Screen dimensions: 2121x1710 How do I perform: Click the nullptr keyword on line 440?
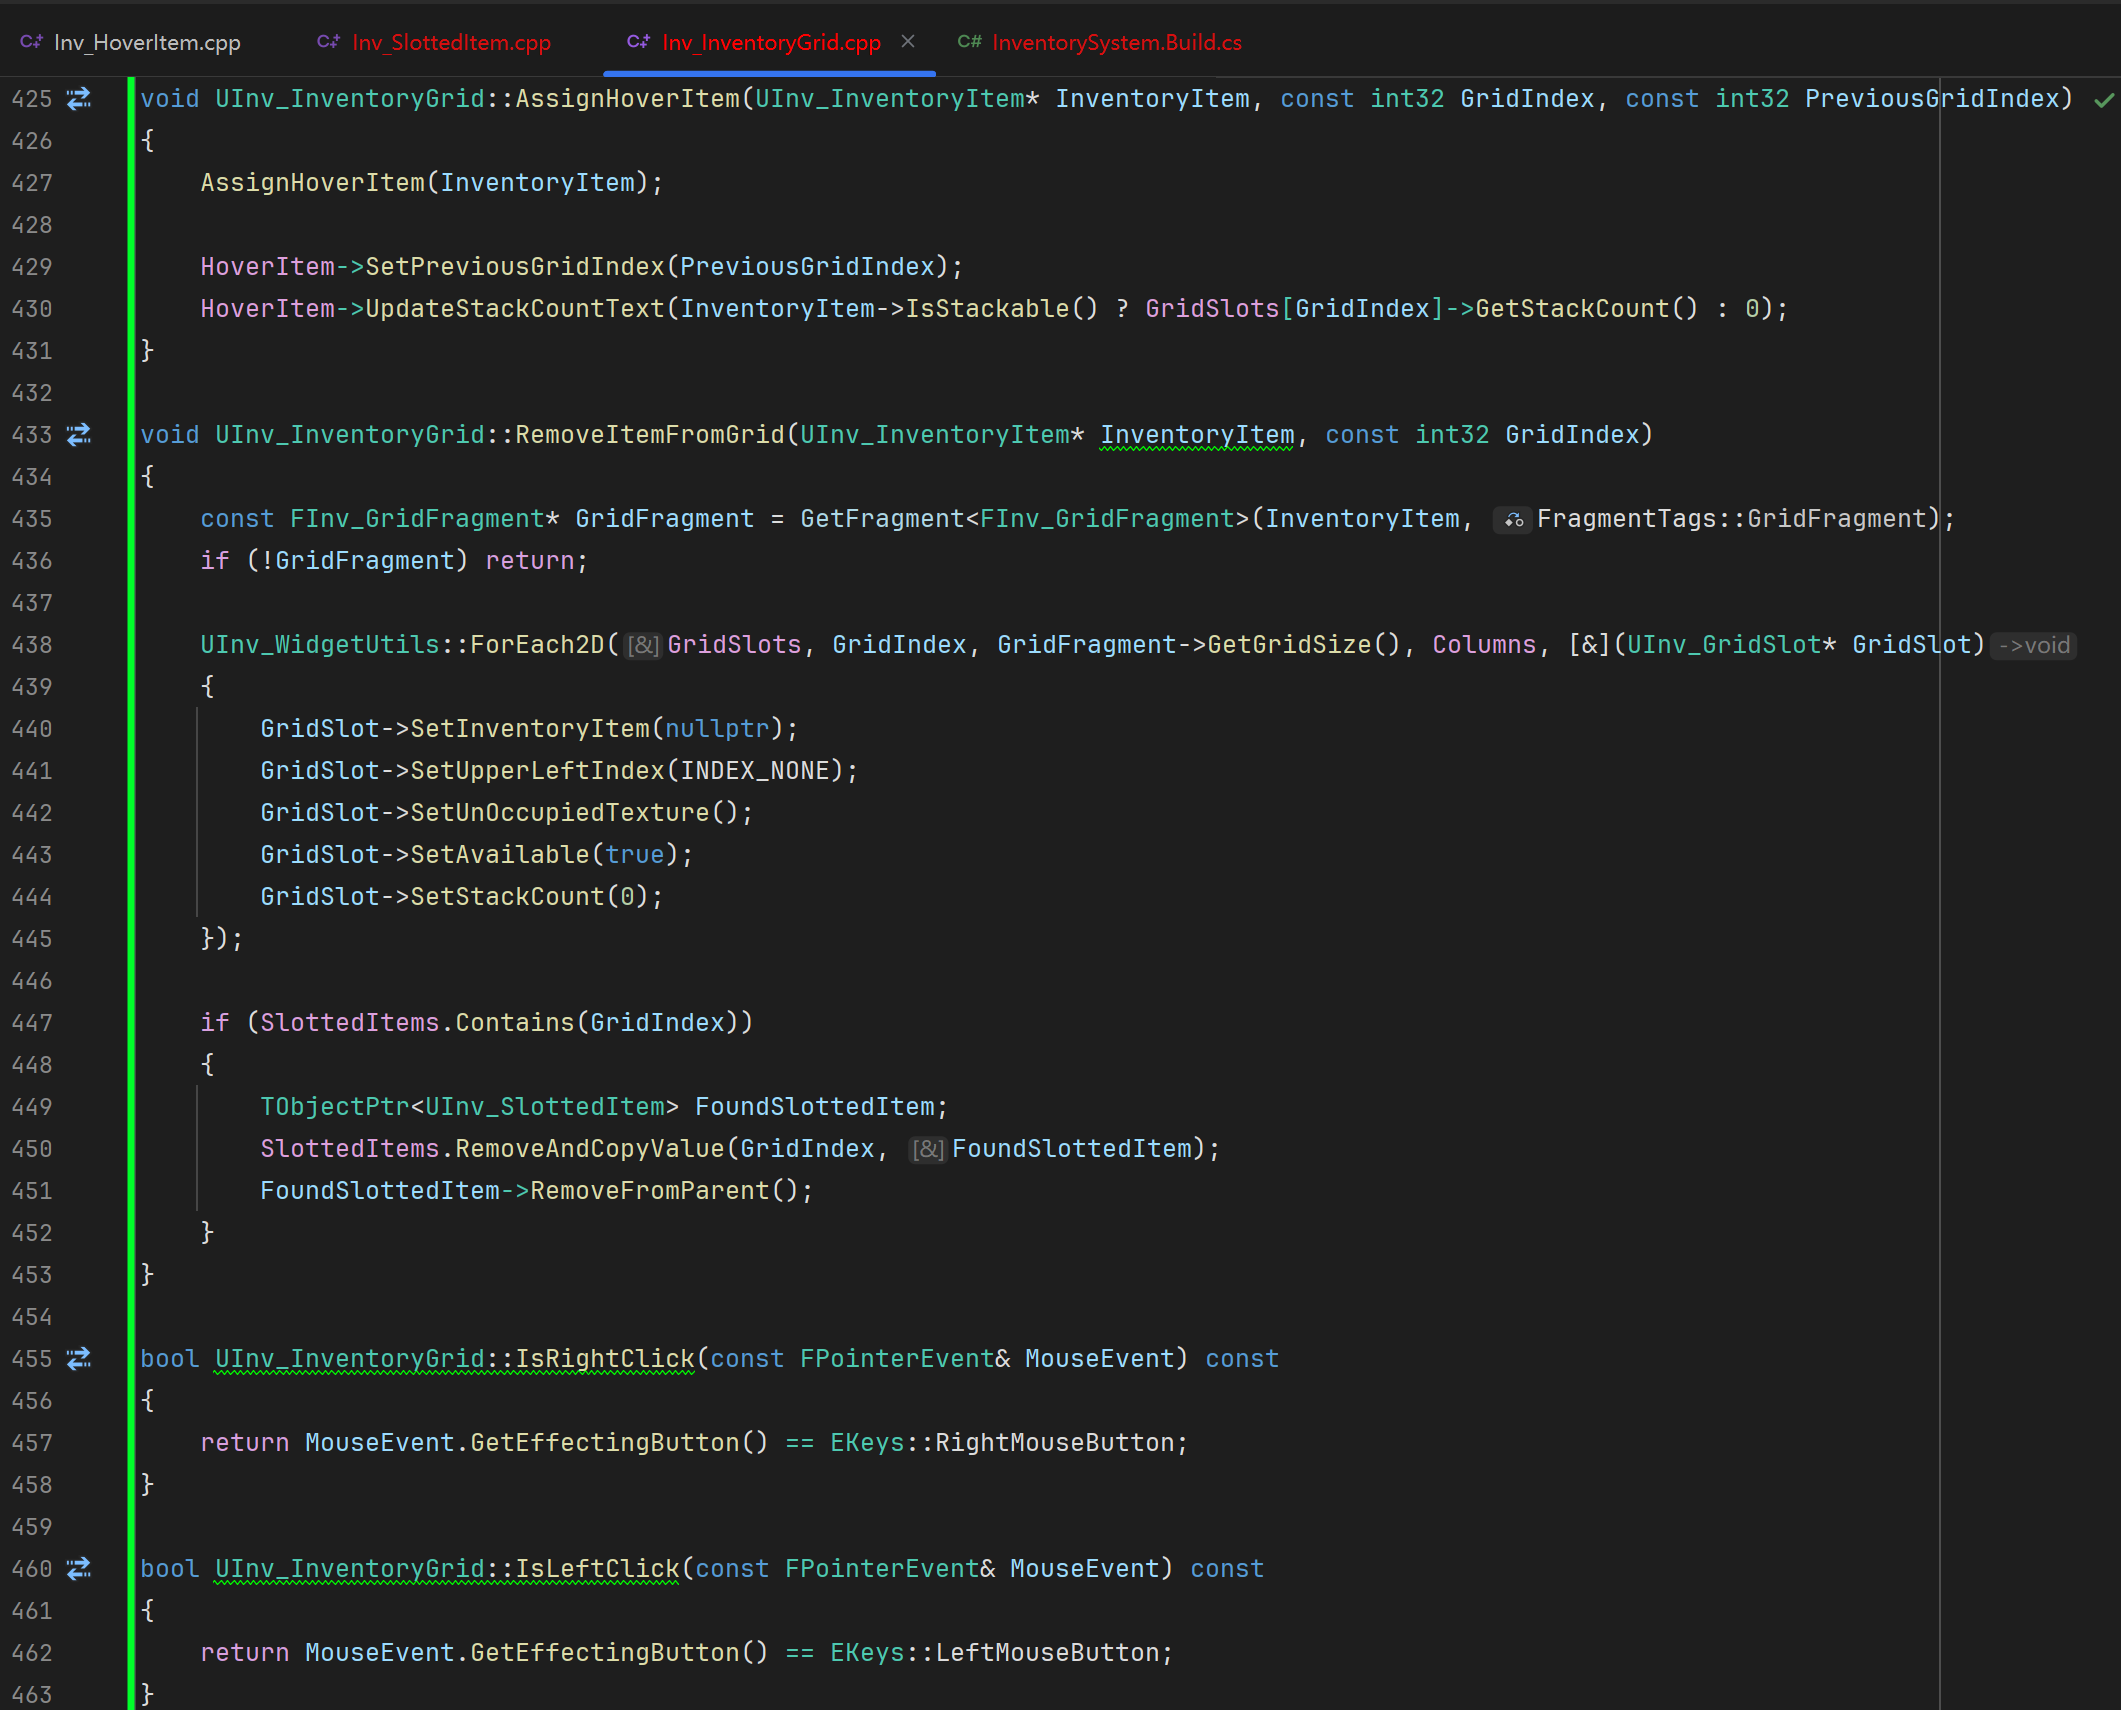(x=717, y=729)
